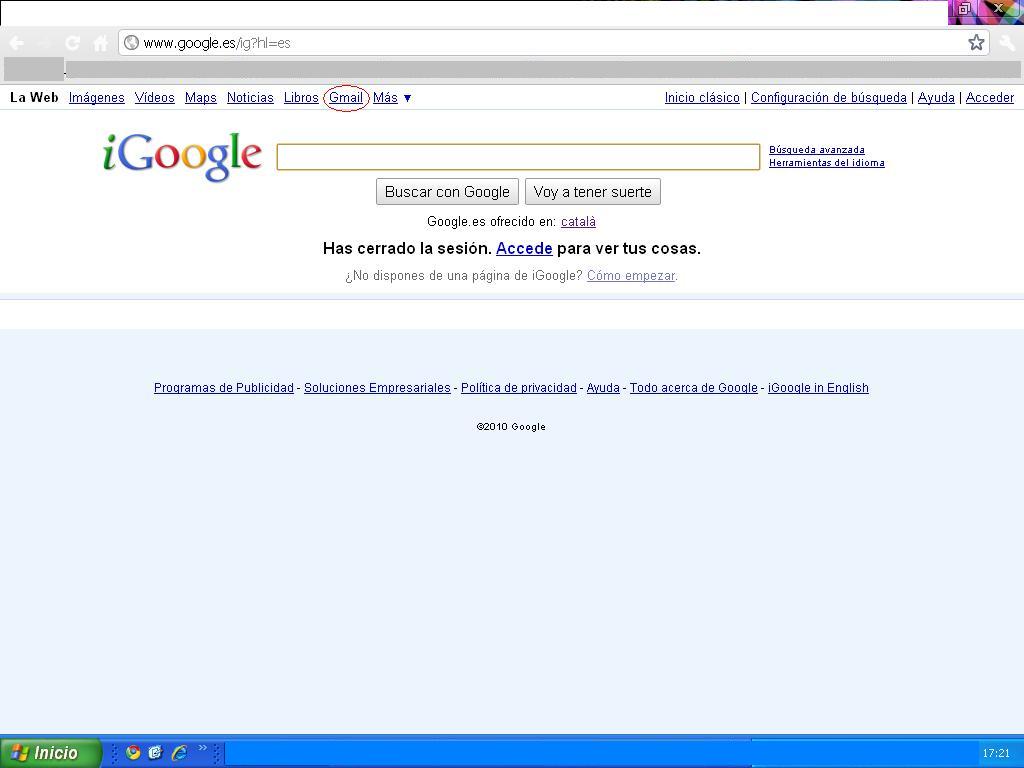The height and width of the screenshot is (768, 1024).
Task: Click the footer Ayuda link
Action: pyautogui.click(x=603, y=387)
